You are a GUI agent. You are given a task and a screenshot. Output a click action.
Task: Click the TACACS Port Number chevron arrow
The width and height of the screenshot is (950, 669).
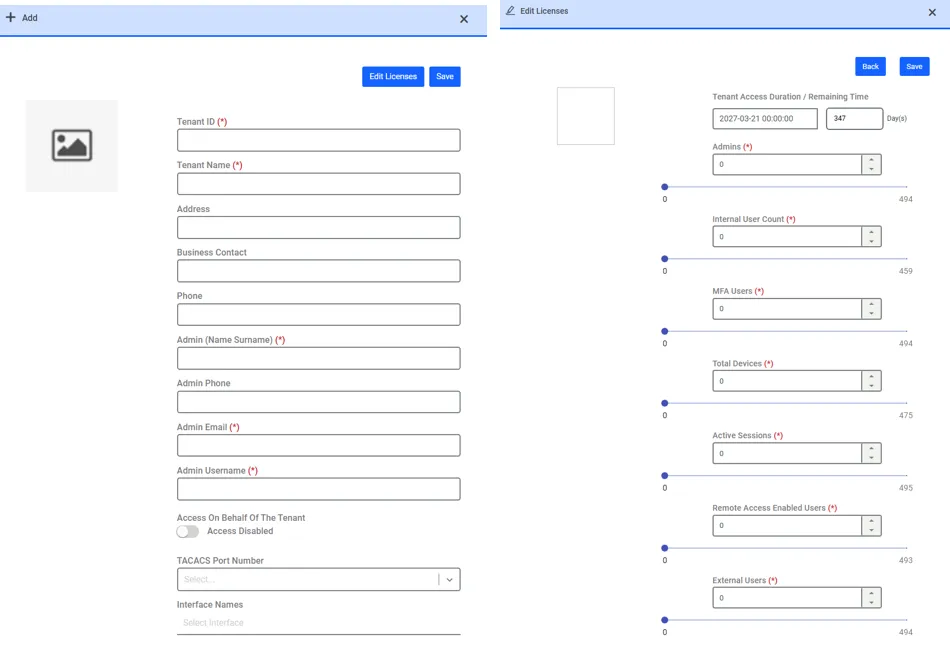[x=450, y=580]
